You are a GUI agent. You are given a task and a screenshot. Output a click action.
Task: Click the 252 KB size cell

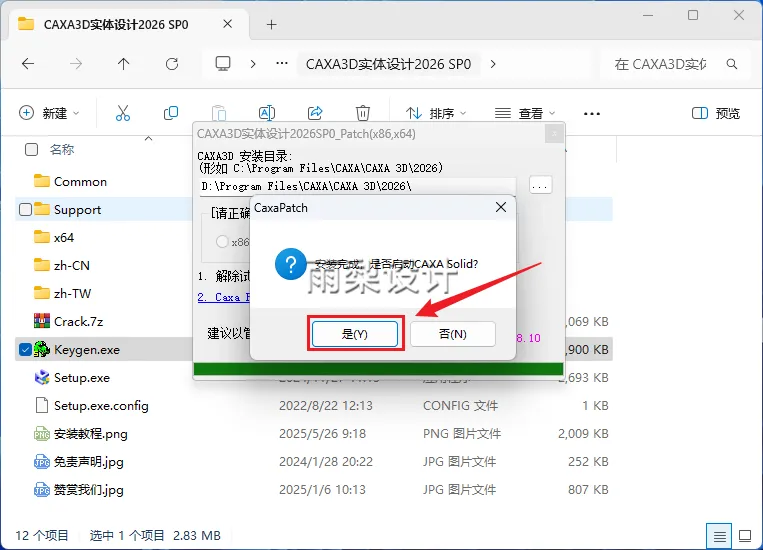(588, 461)
